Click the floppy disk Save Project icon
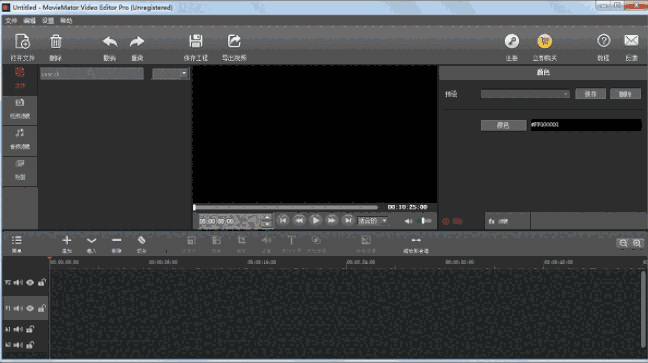This screenshot has height=363, width=648. coord(195,41)
